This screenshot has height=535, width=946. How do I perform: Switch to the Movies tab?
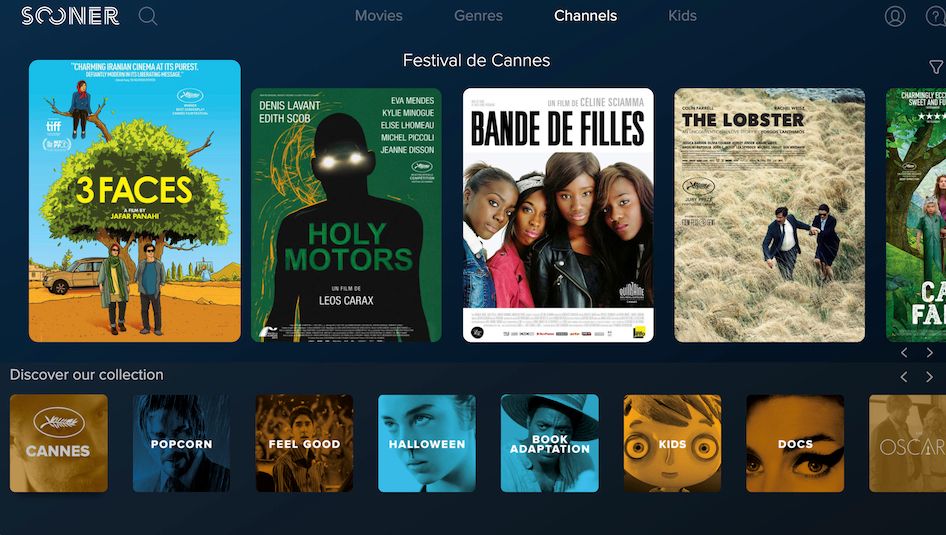378,16
